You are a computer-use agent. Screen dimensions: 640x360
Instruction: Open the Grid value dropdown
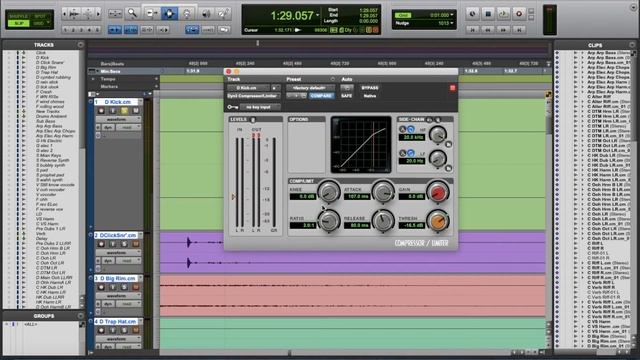point(452,15)
